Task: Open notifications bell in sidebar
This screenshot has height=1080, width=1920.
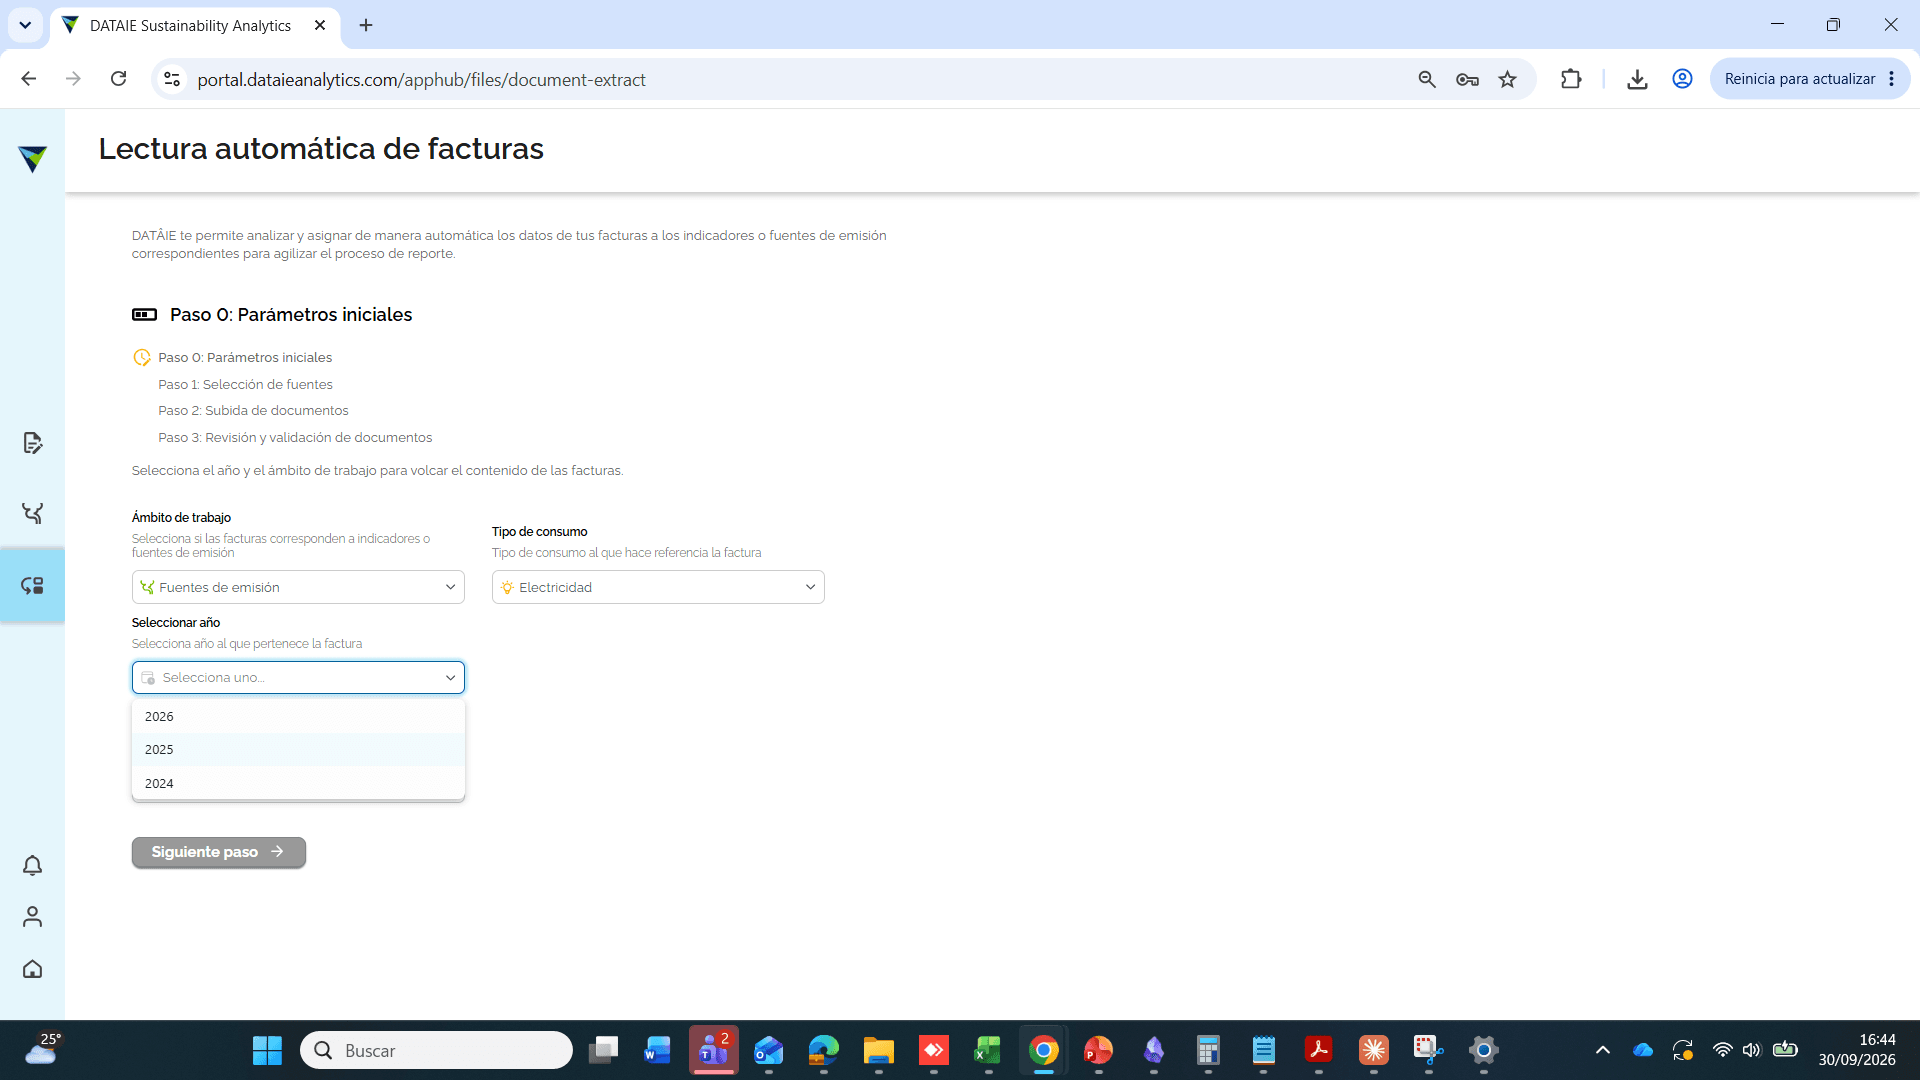Action: [32, 865]
